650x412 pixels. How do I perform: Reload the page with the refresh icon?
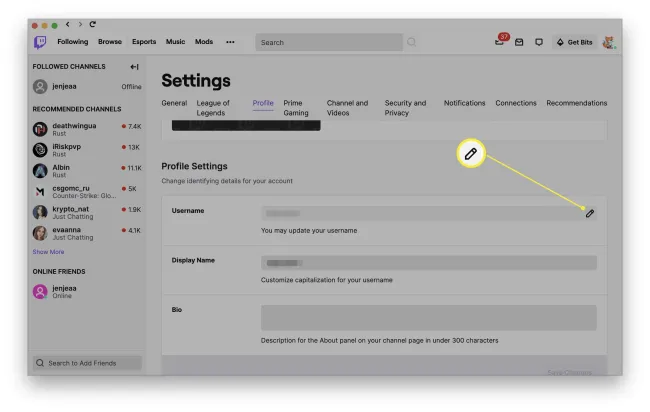click(92, 24)
